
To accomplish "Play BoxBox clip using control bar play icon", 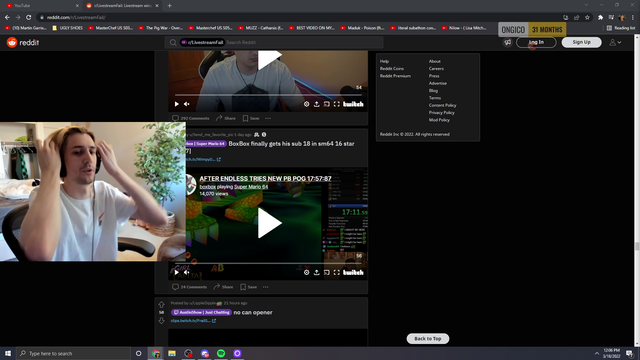I will 177,272.
